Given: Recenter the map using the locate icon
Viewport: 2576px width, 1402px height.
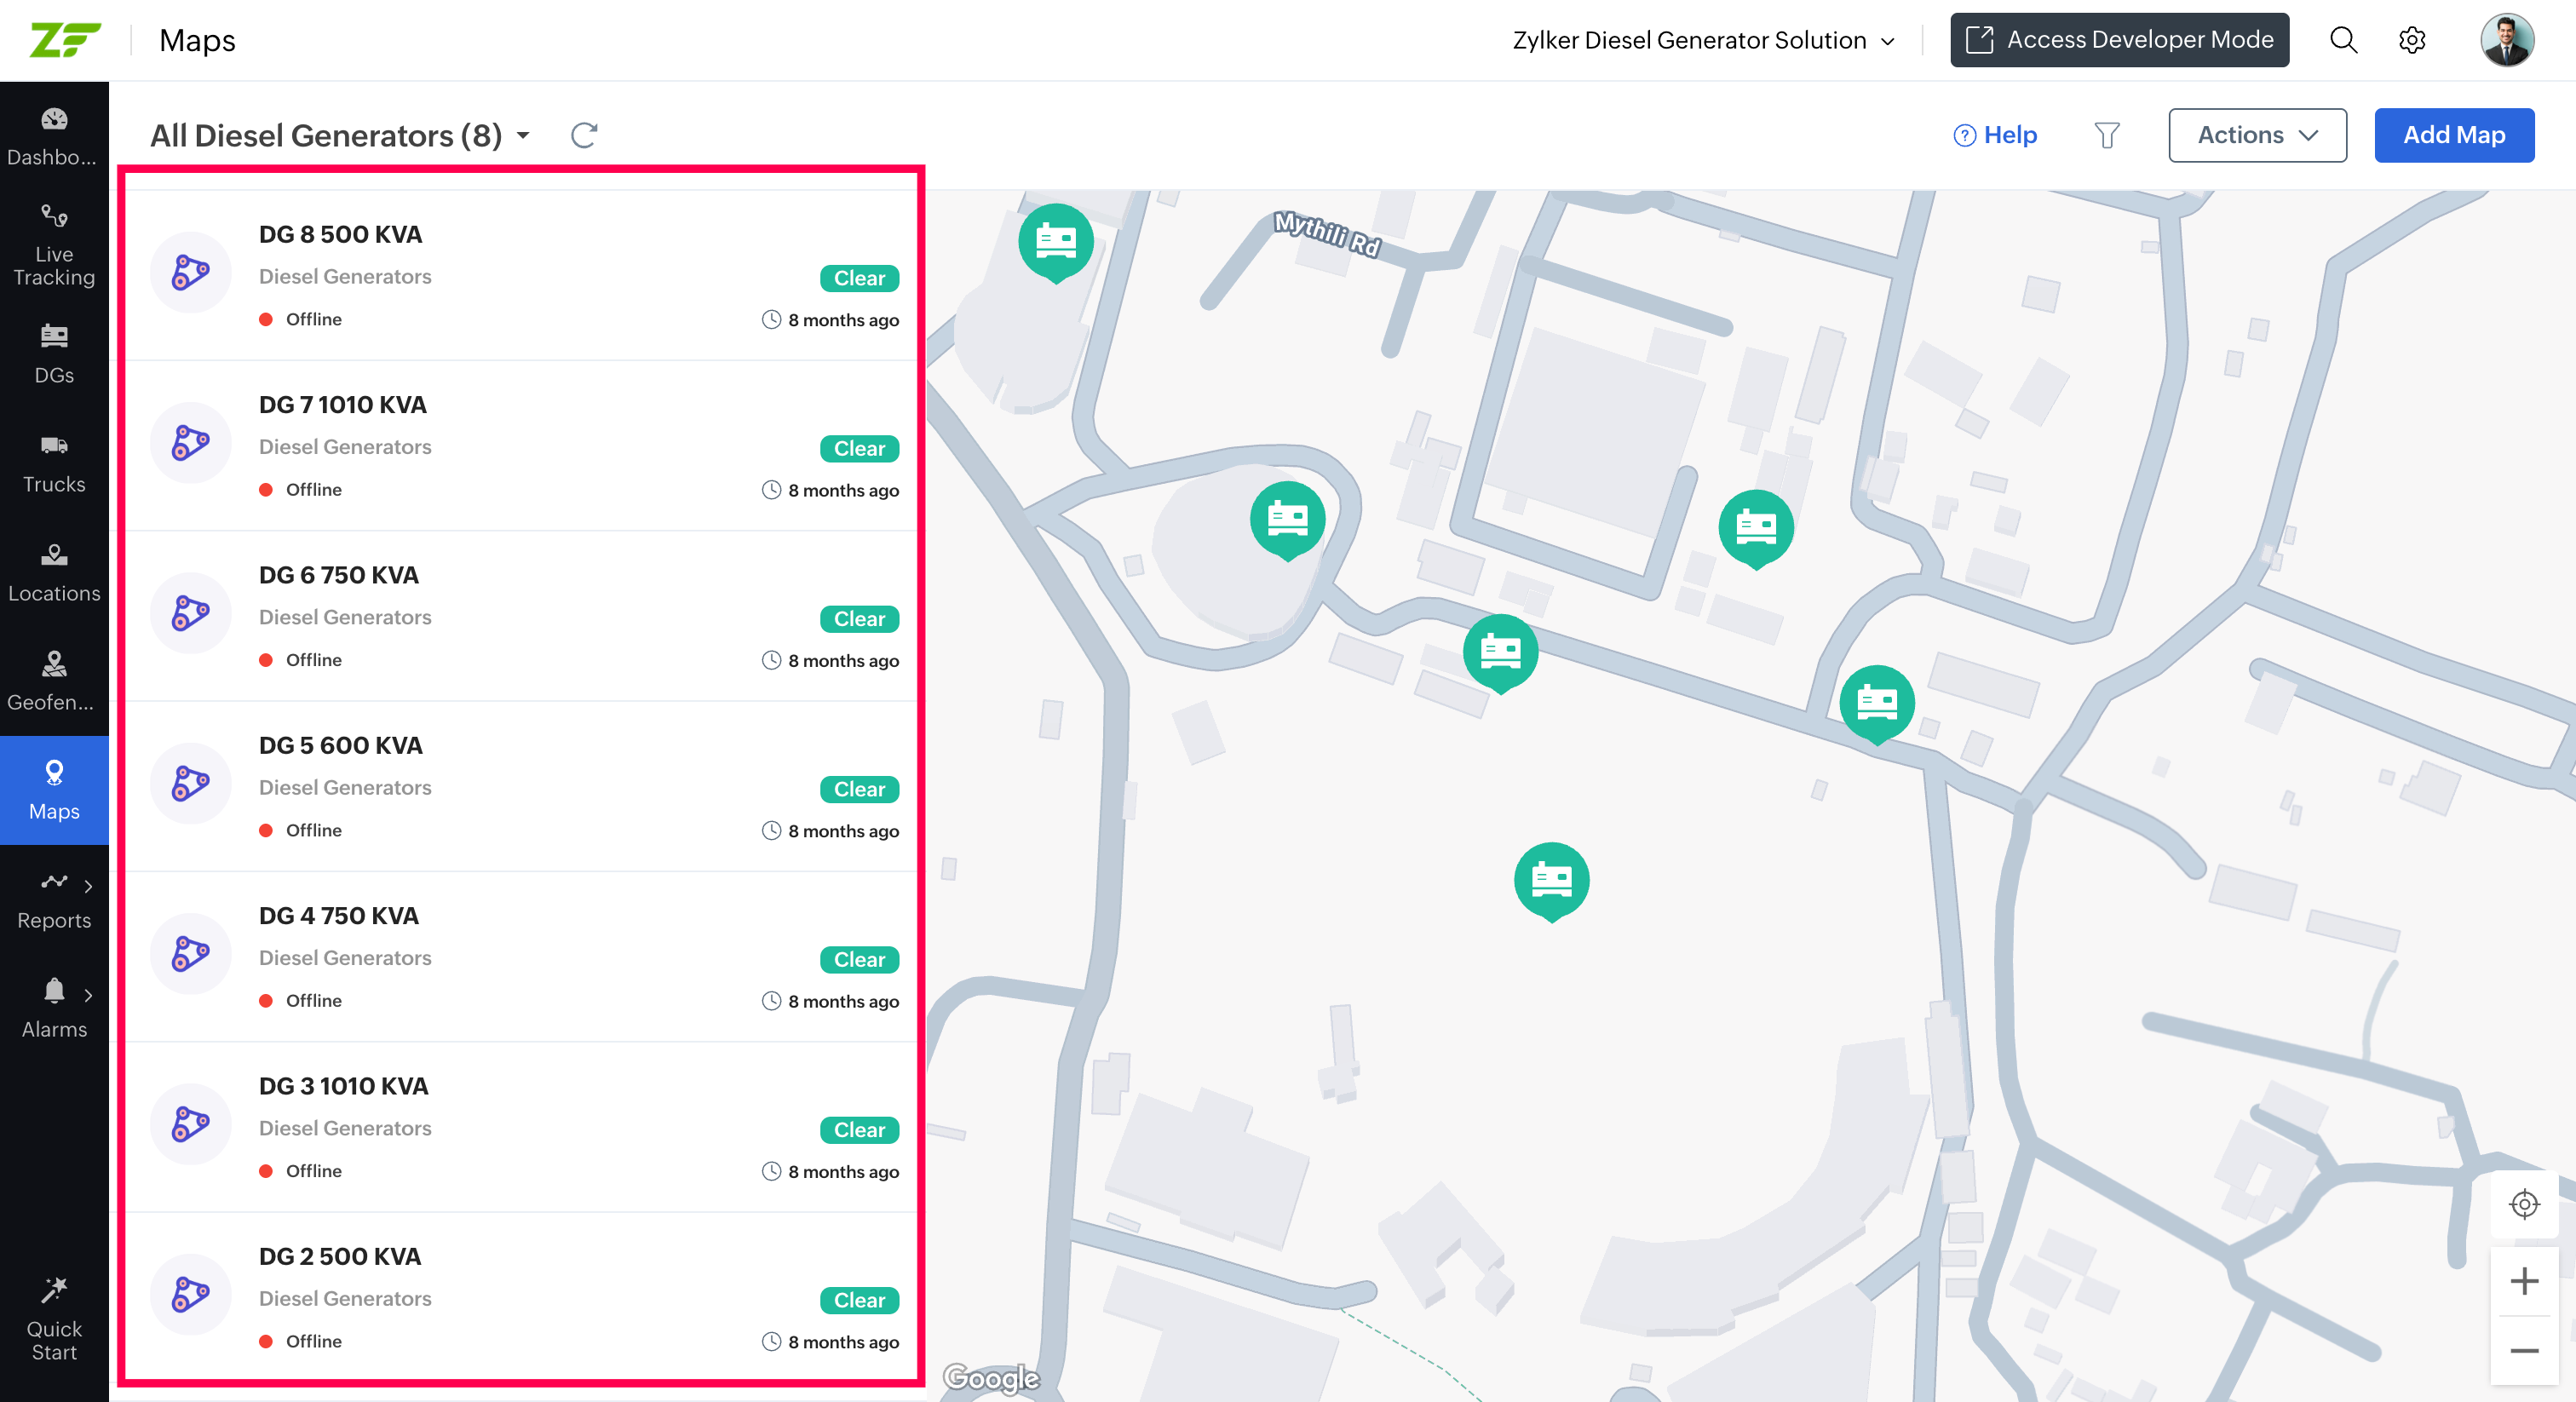Looking at the screenshot, I should (2526, 1204).
